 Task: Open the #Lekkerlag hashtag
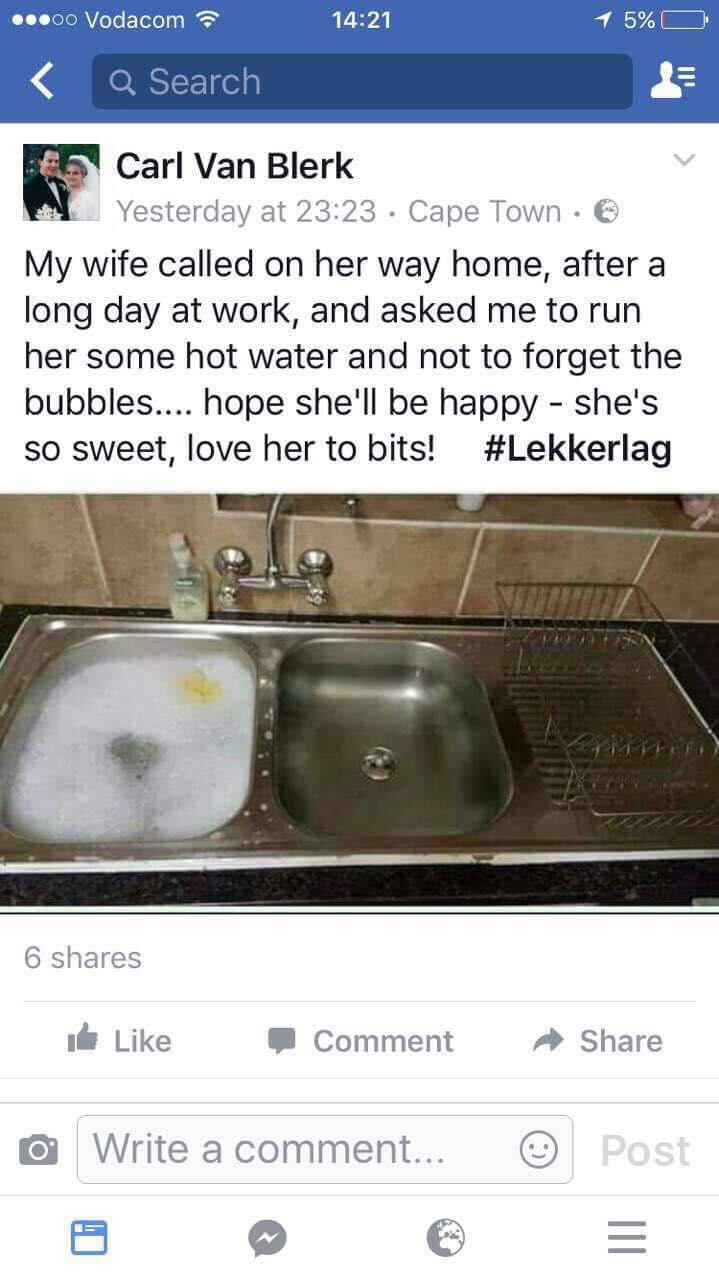click(577, 448)
